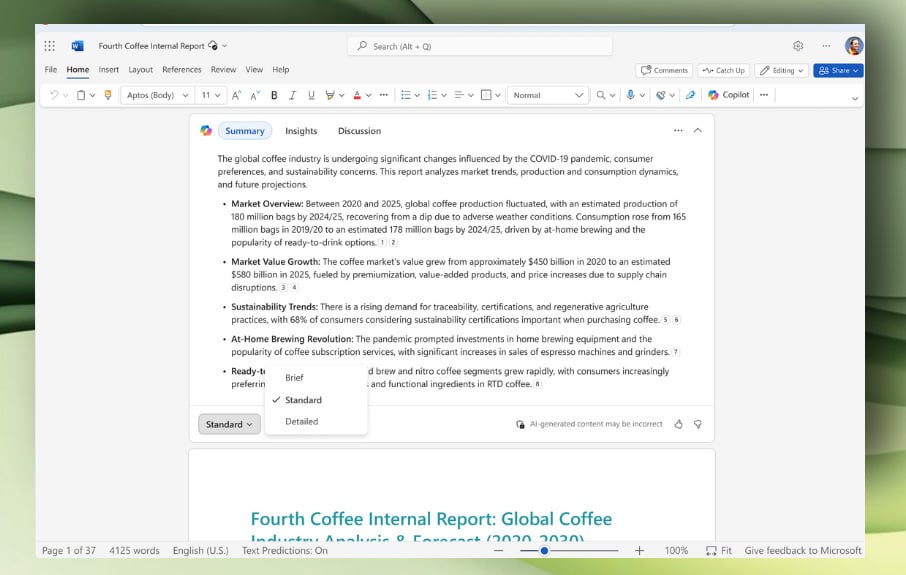Switch to the References tab
This screenshot has width=906, height=575.
[181, 69]
